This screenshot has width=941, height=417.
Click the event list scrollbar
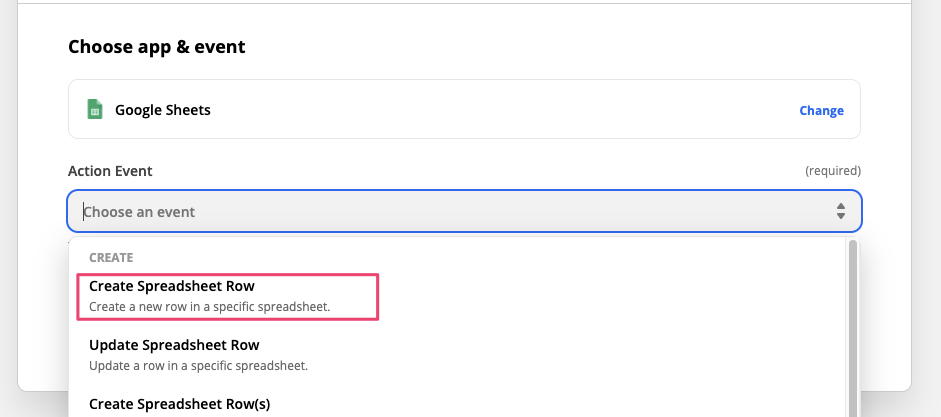(853, 330)
